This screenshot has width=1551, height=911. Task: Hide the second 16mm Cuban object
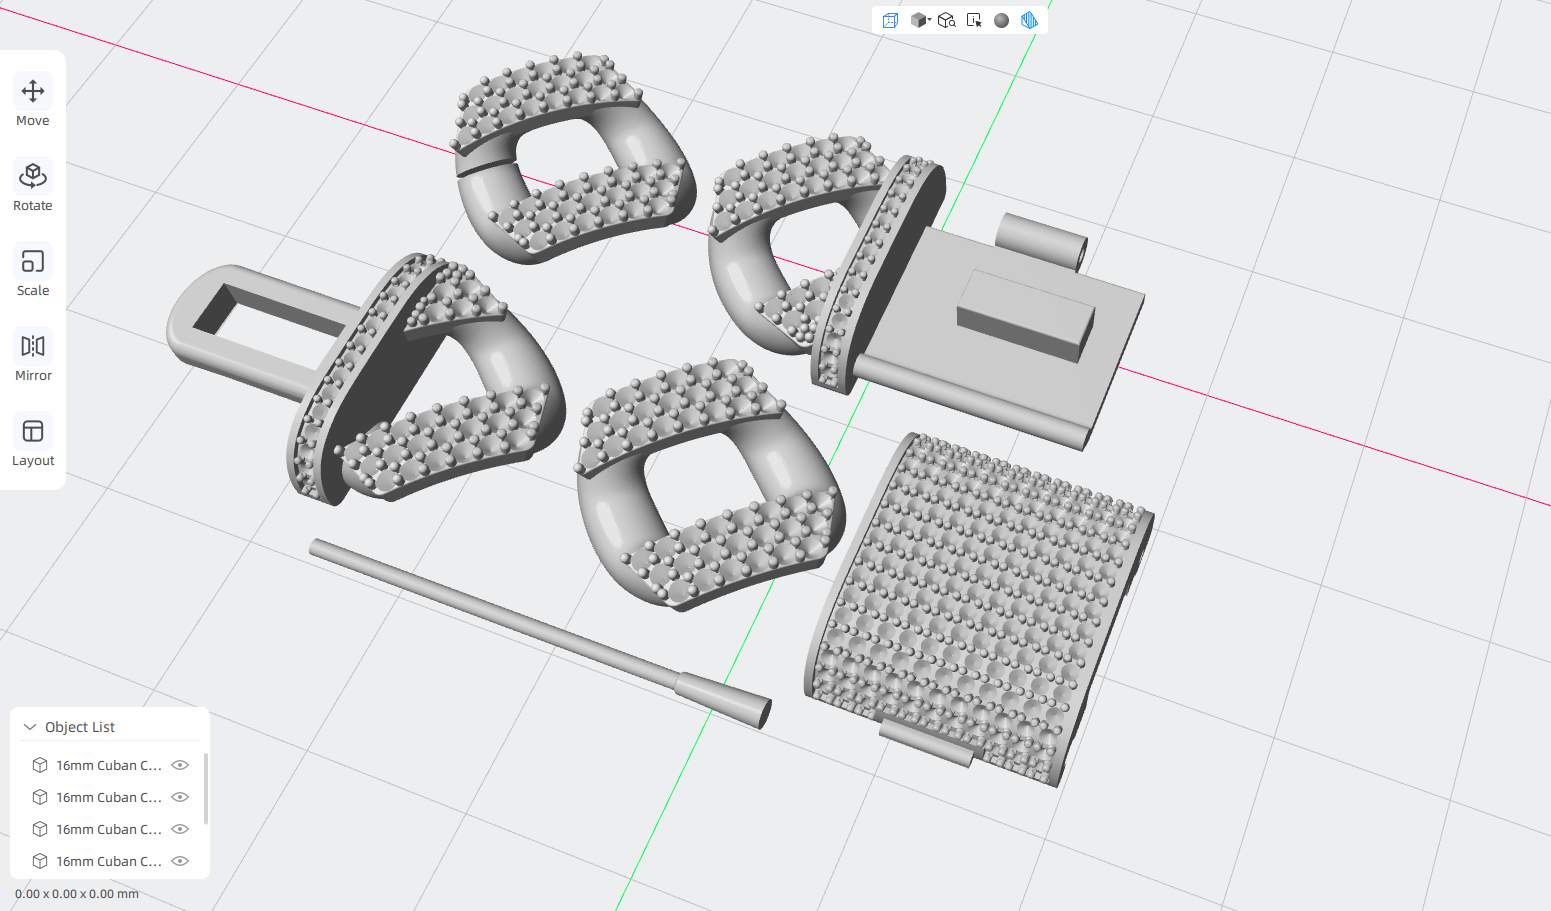click(180, 797)
